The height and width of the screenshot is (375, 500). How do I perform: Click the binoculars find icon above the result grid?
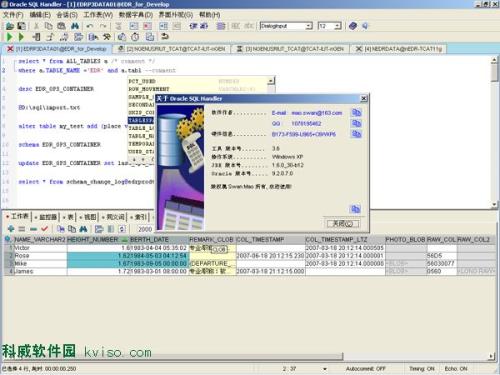83,229
